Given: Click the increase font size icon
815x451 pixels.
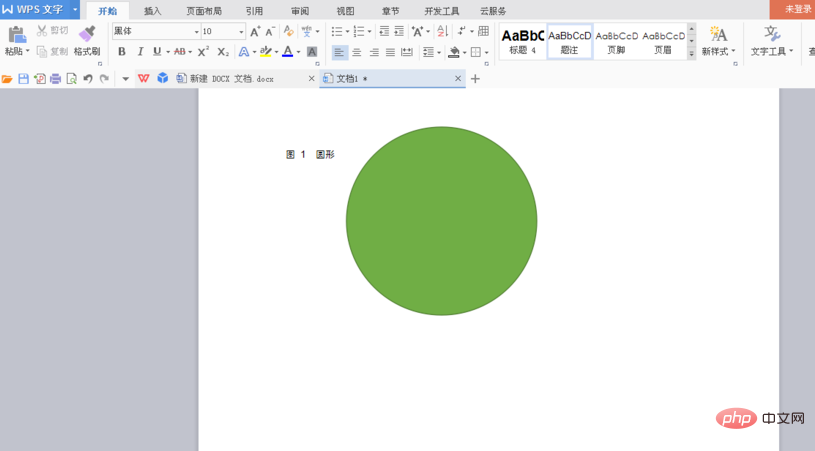Looking at the screenshot, I should [x=255, y=32].
